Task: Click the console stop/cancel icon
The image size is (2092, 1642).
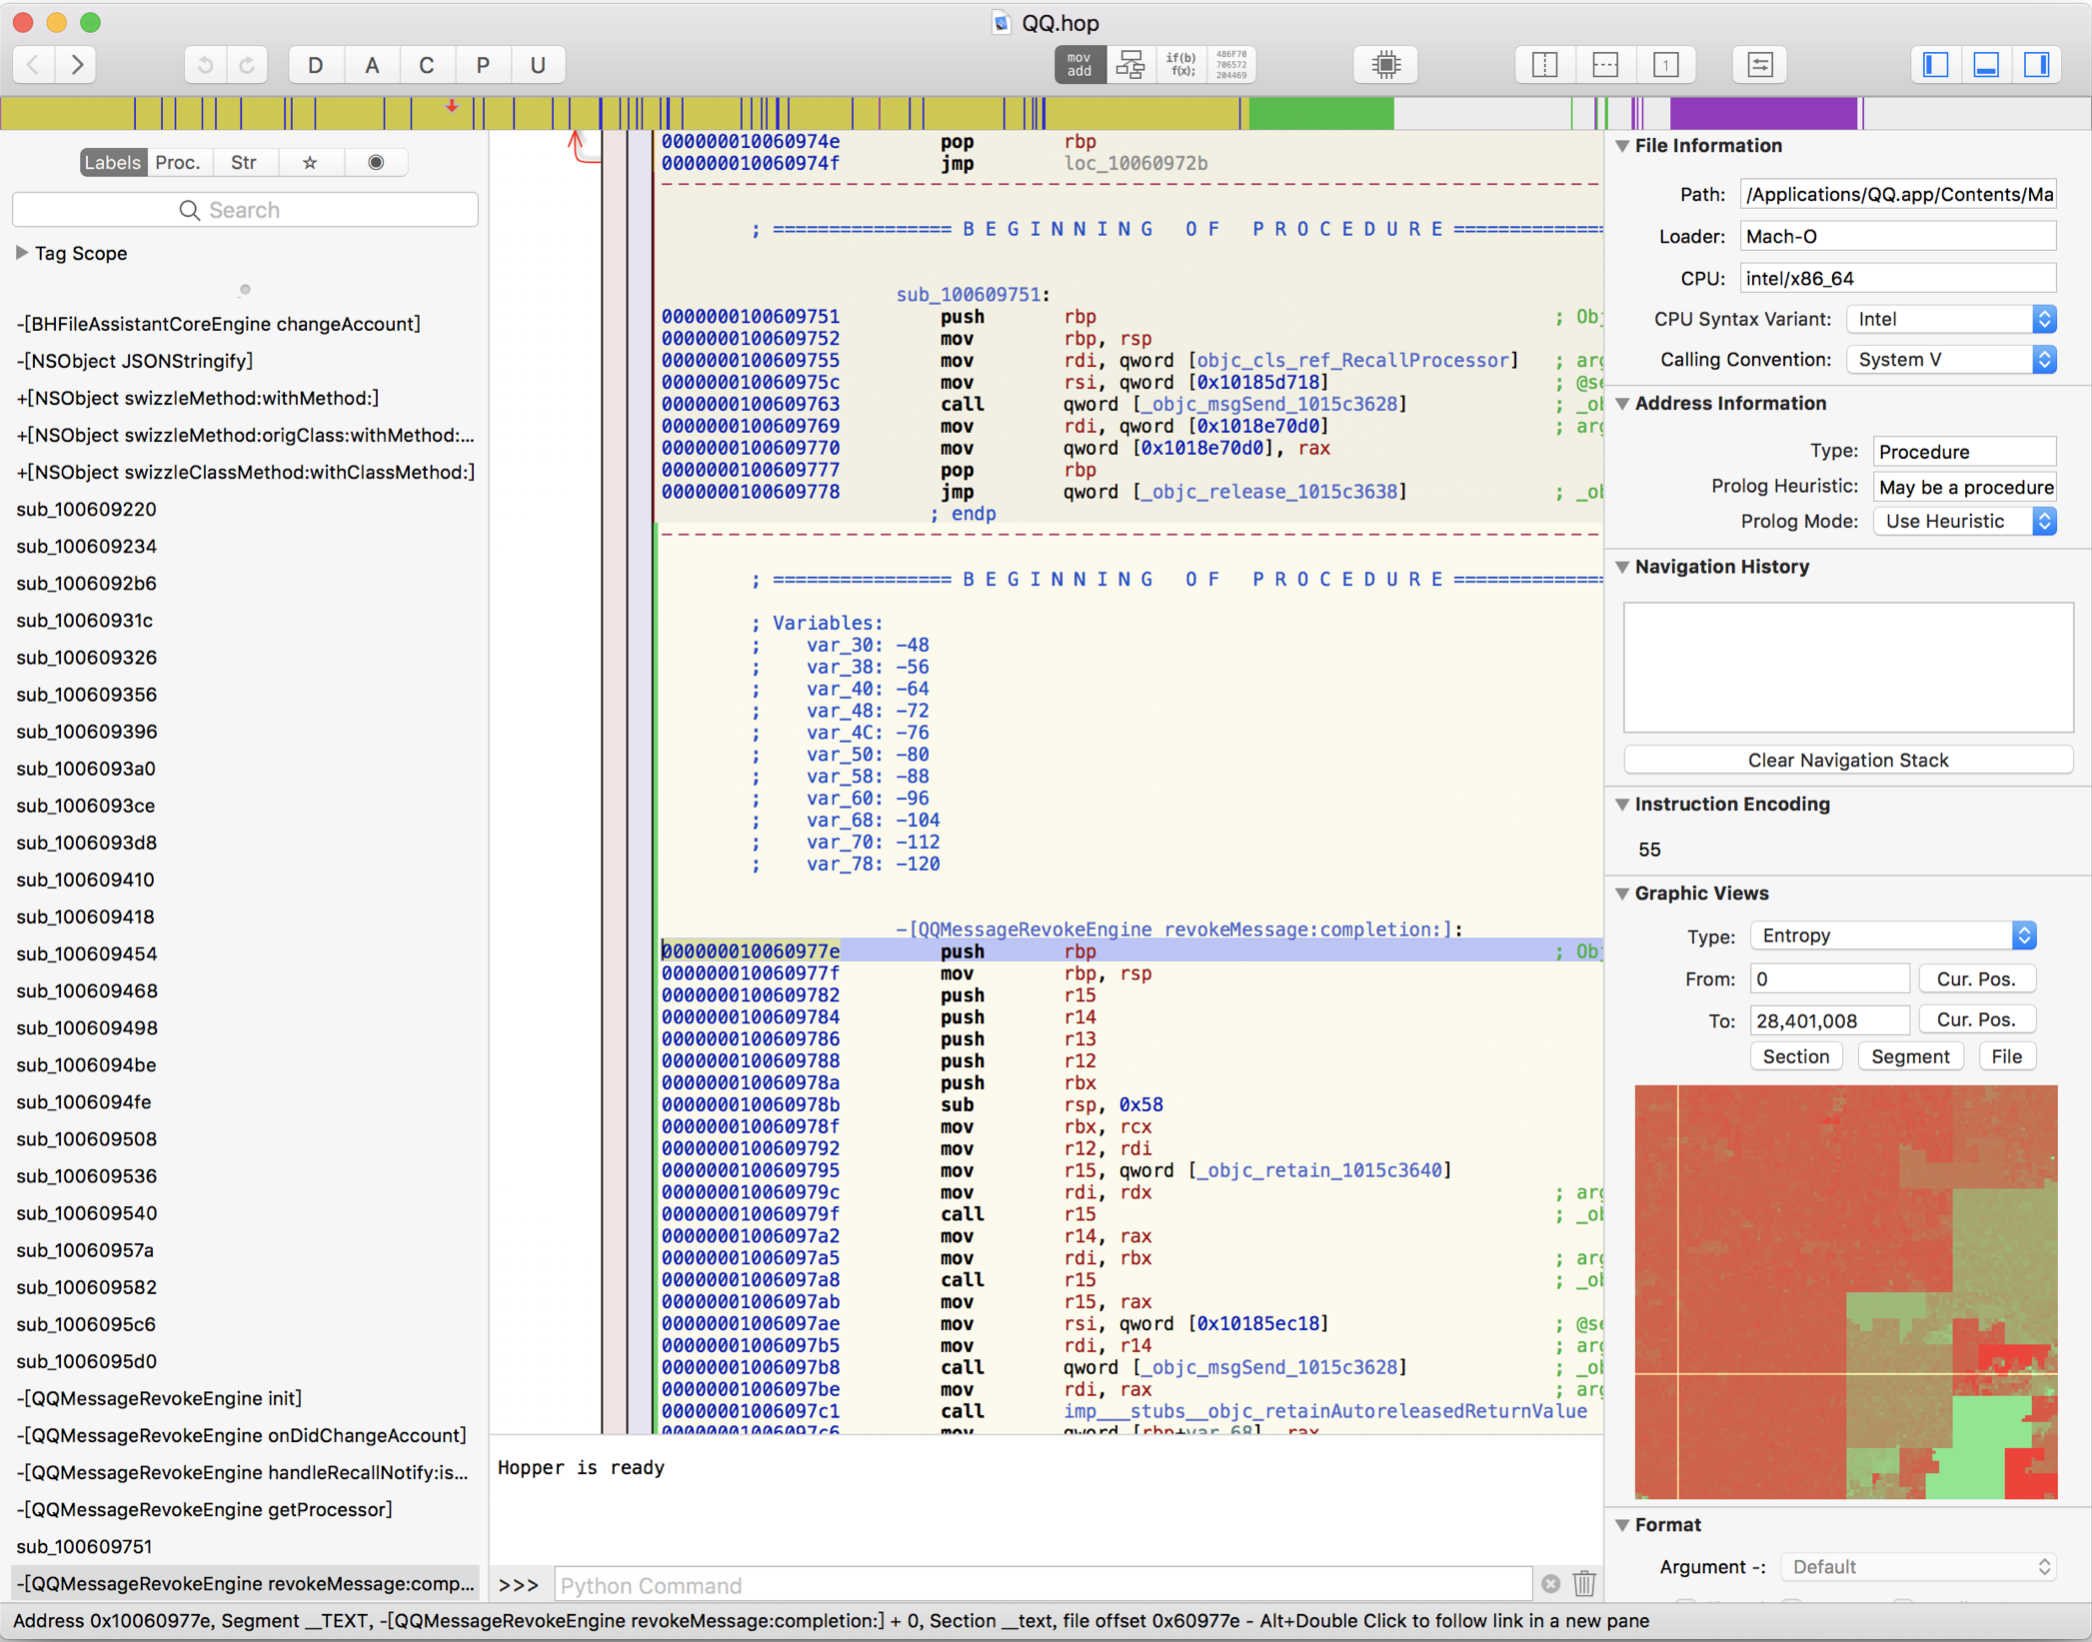Action: (1550, 1585)
